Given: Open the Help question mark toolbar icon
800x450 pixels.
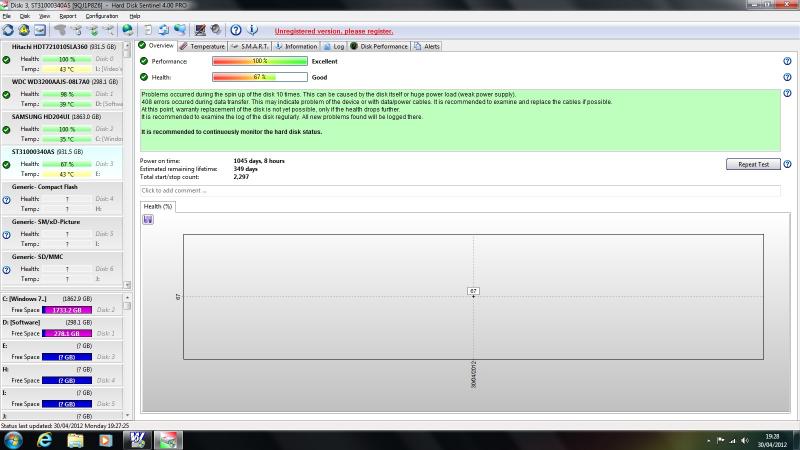Looking at the screenshot, I should click(x=236, y=31).
